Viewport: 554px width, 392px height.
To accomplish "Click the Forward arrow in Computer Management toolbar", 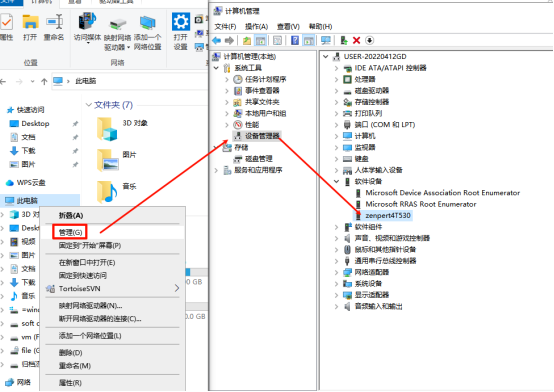I will (x=229, y=40).
